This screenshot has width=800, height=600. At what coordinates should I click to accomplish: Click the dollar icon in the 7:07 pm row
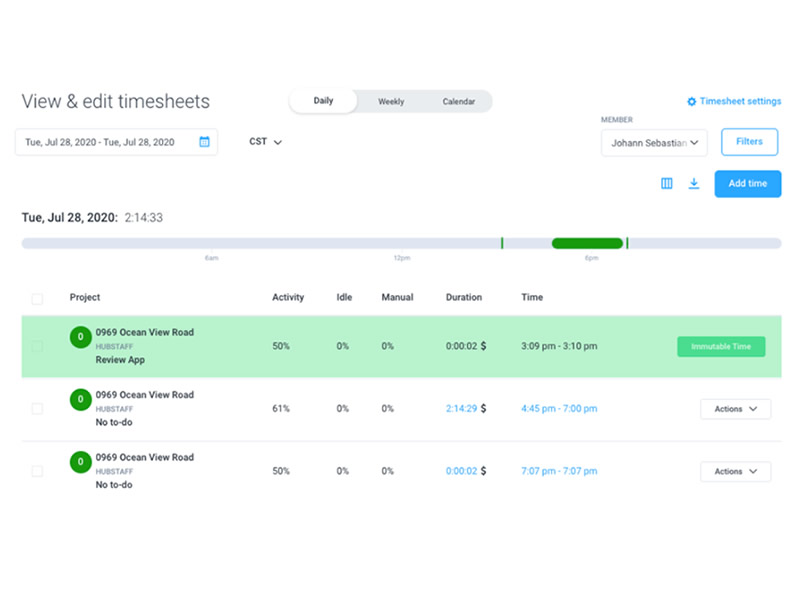484,471
